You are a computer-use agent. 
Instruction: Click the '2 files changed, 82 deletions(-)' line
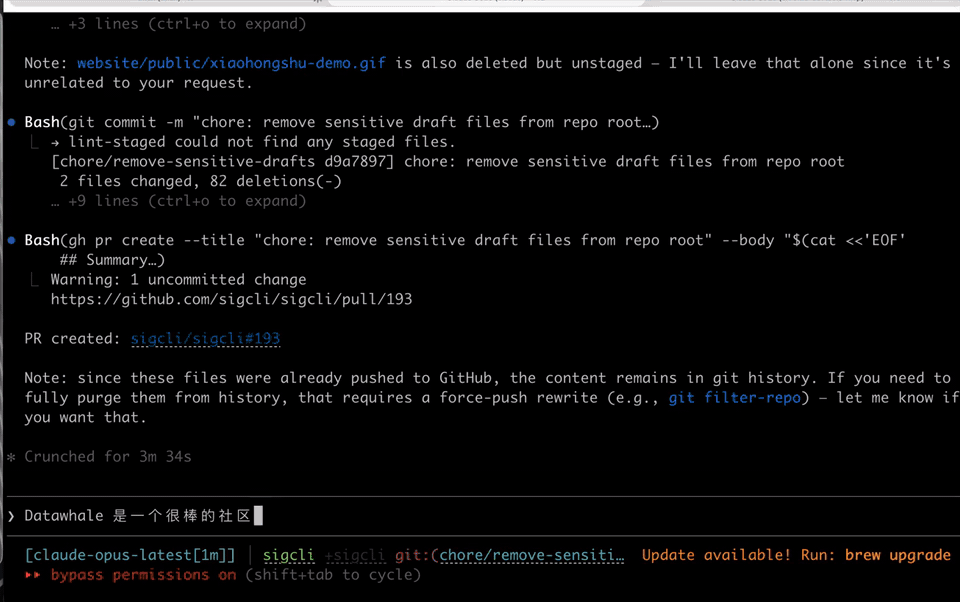[200, 181]
